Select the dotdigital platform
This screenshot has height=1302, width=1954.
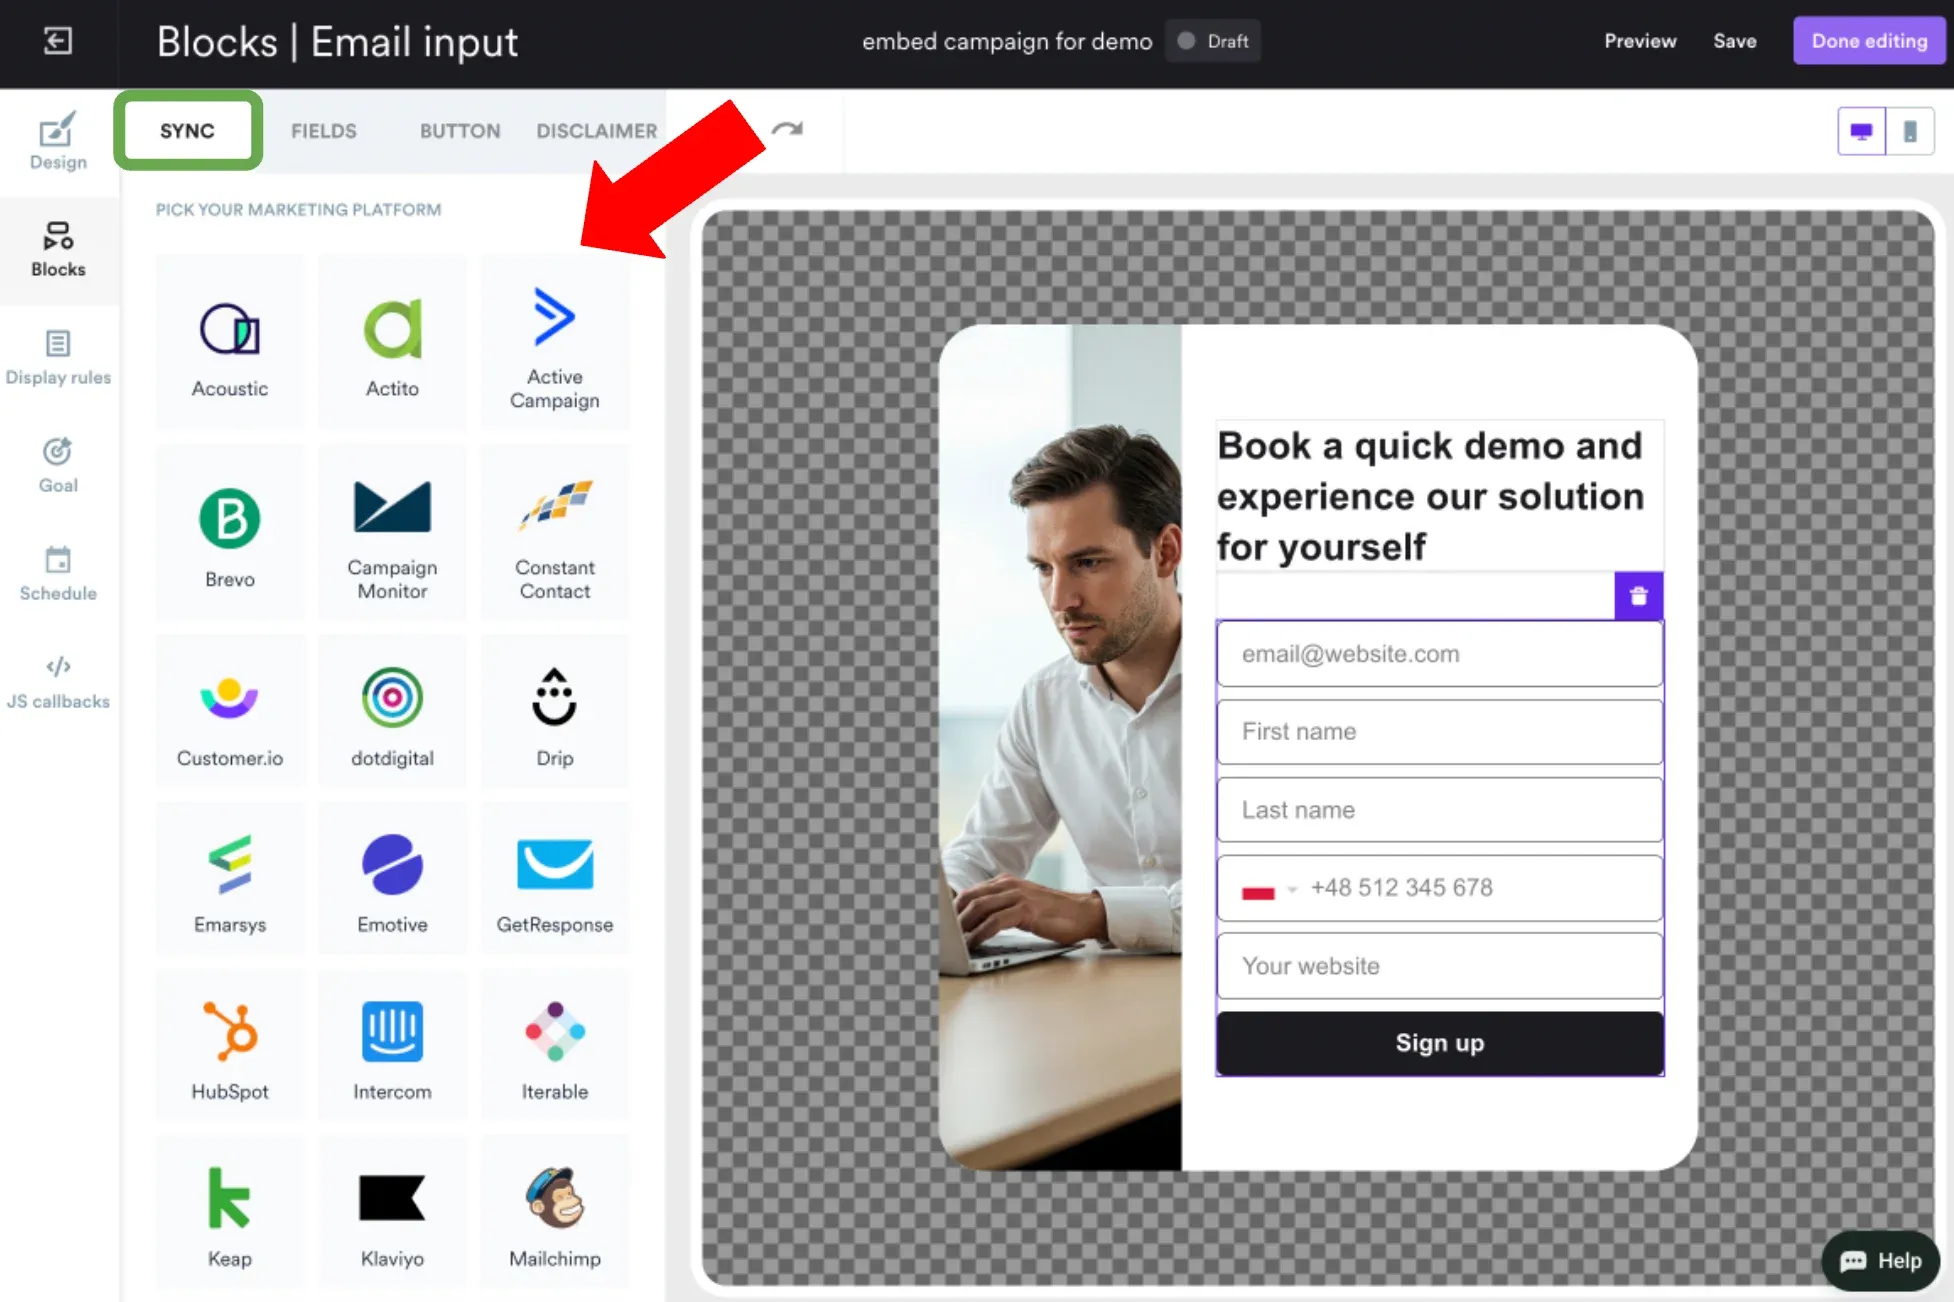point(392,711)
